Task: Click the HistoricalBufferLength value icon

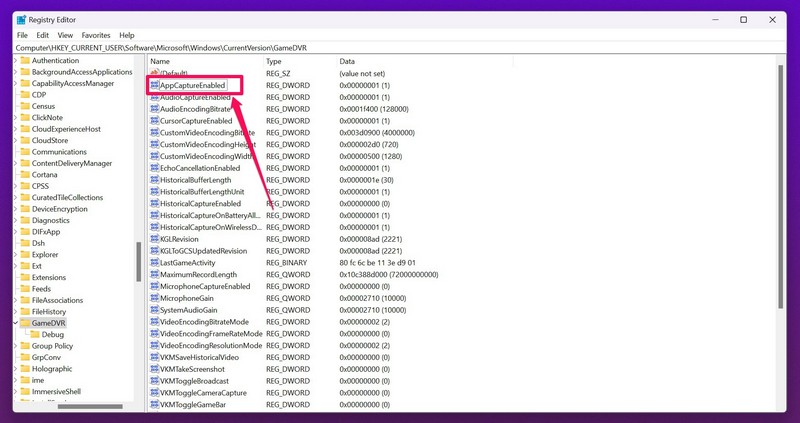Action: (x=155, y=180)
